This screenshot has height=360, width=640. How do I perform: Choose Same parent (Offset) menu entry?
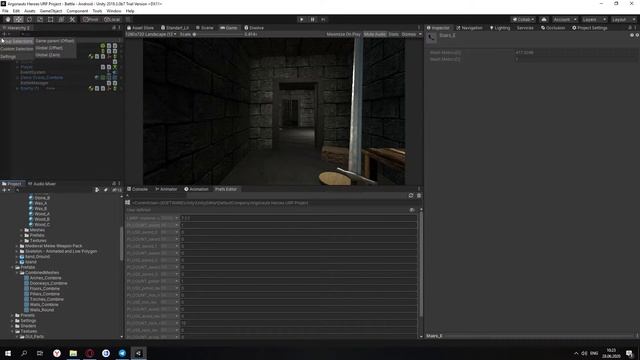[x=55, y=41]
